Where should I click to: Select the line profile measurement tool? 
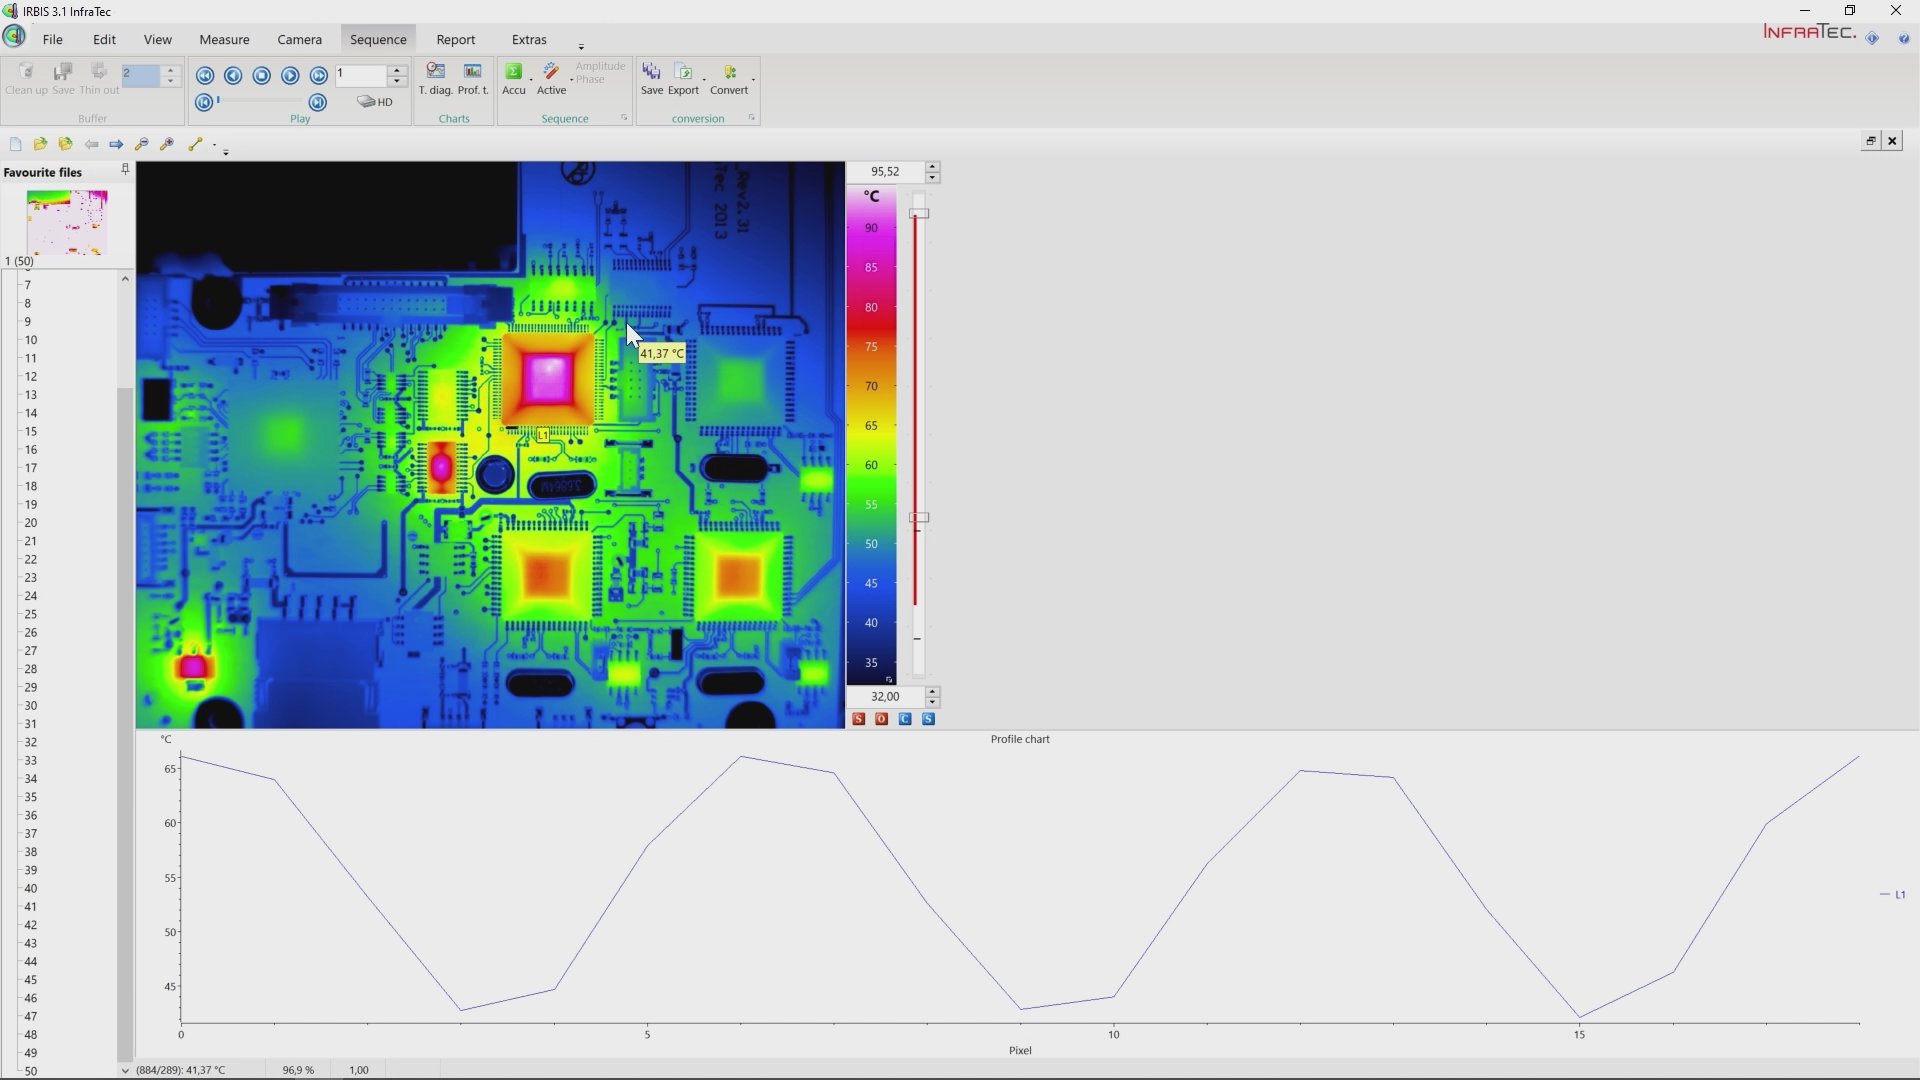tap(194, 144)
